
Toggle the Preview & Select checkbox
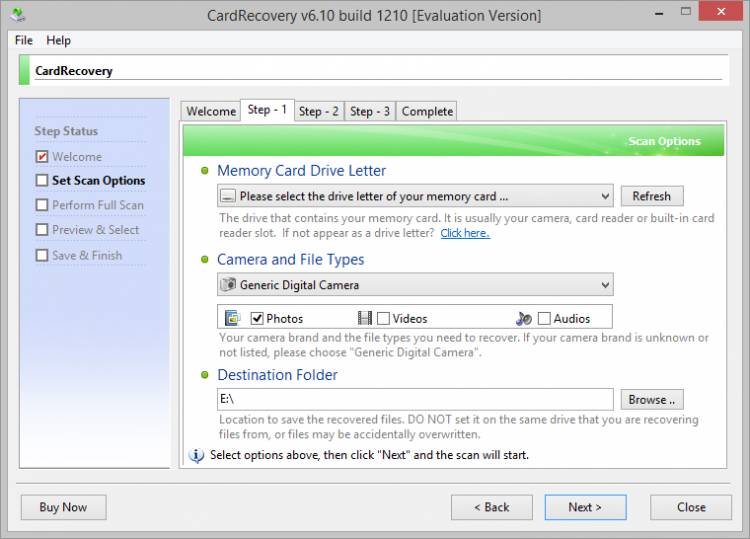click(42, 230)
